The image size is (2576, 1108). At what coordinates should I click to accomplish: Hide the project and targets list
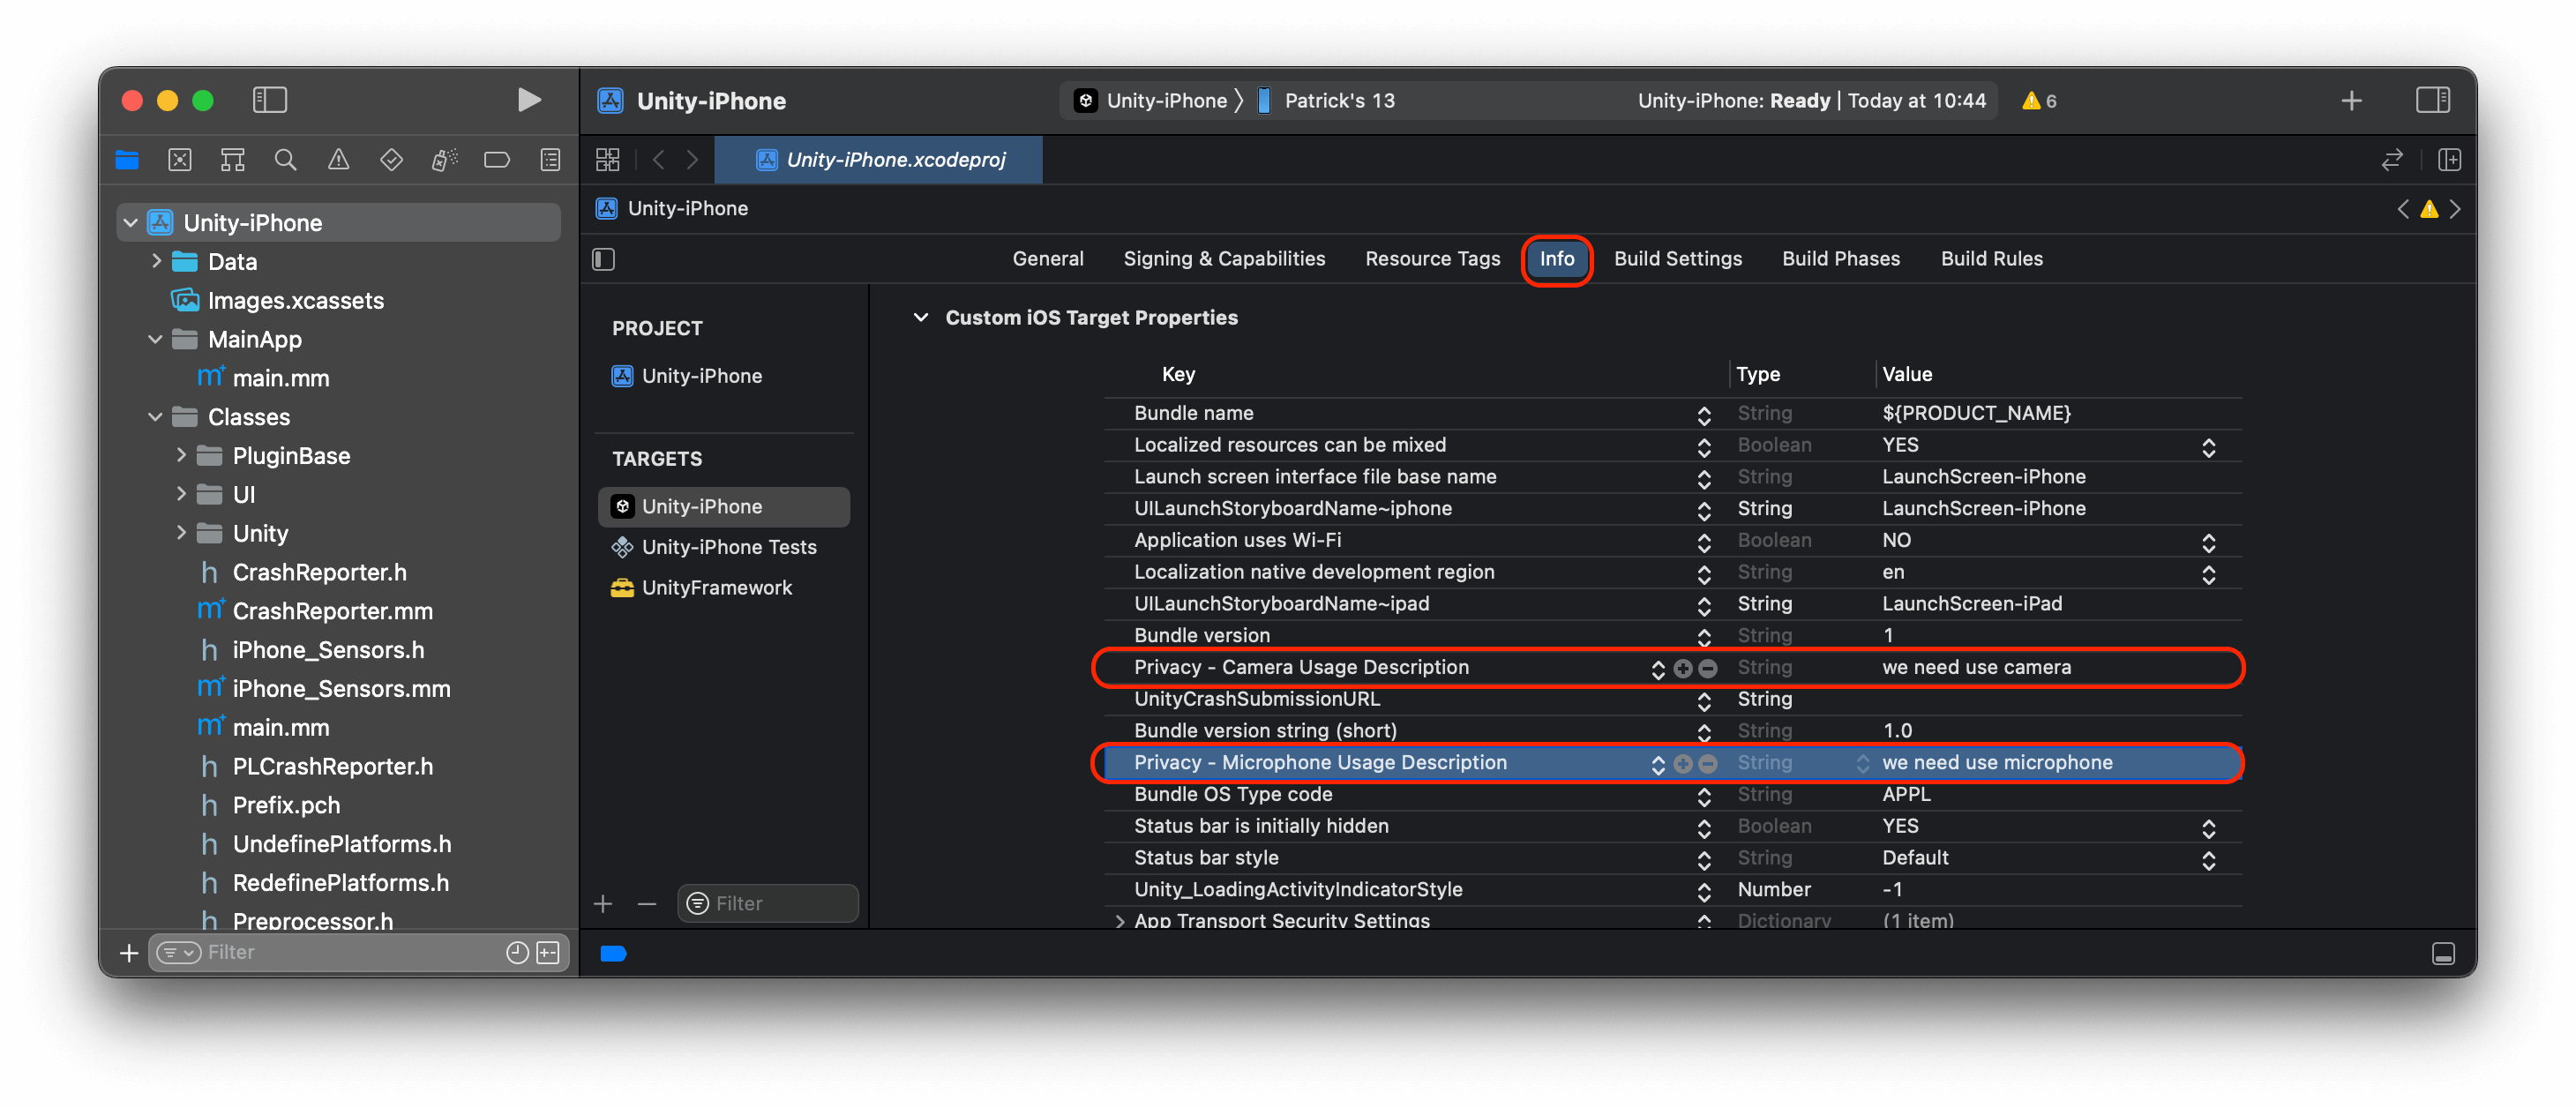coord(604,260)
